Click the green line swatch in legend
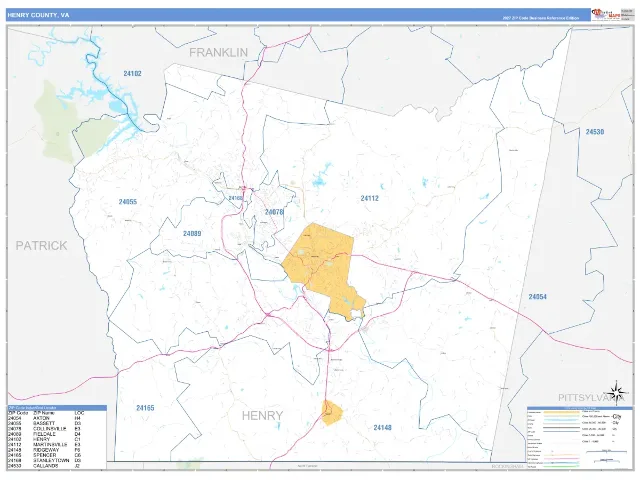The image size is (640, 480). click(562, 467)
